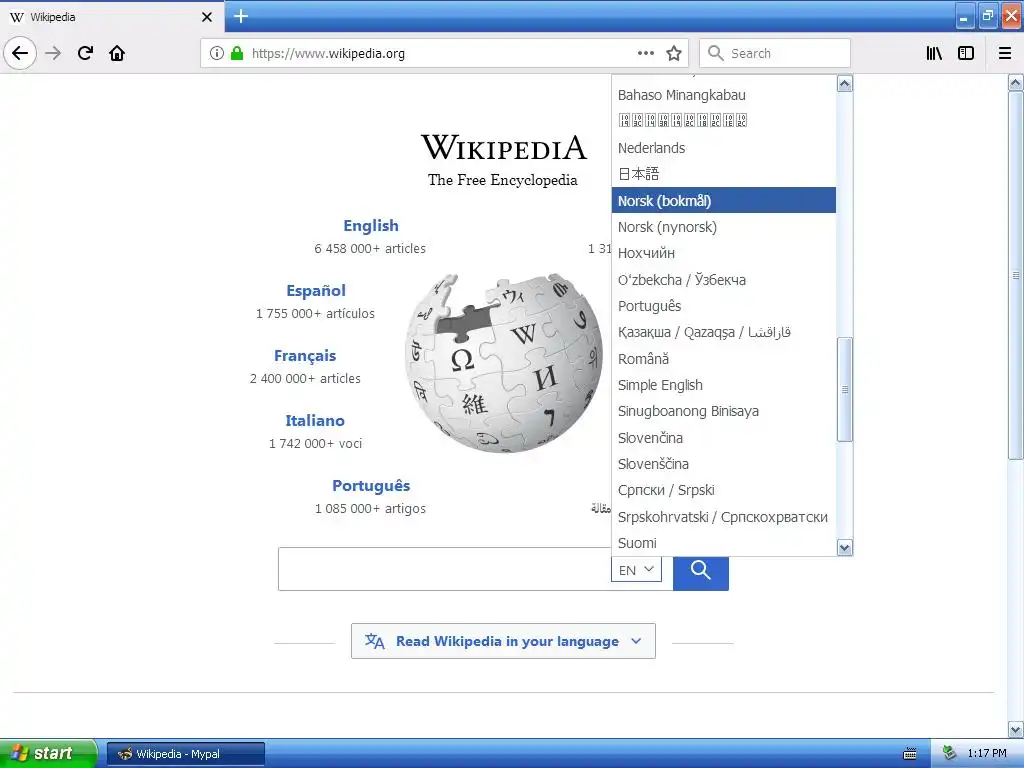Click the Wikipedia puzzle globe logo
This screenshot has width=1024, height=768.
coord(504,362)
